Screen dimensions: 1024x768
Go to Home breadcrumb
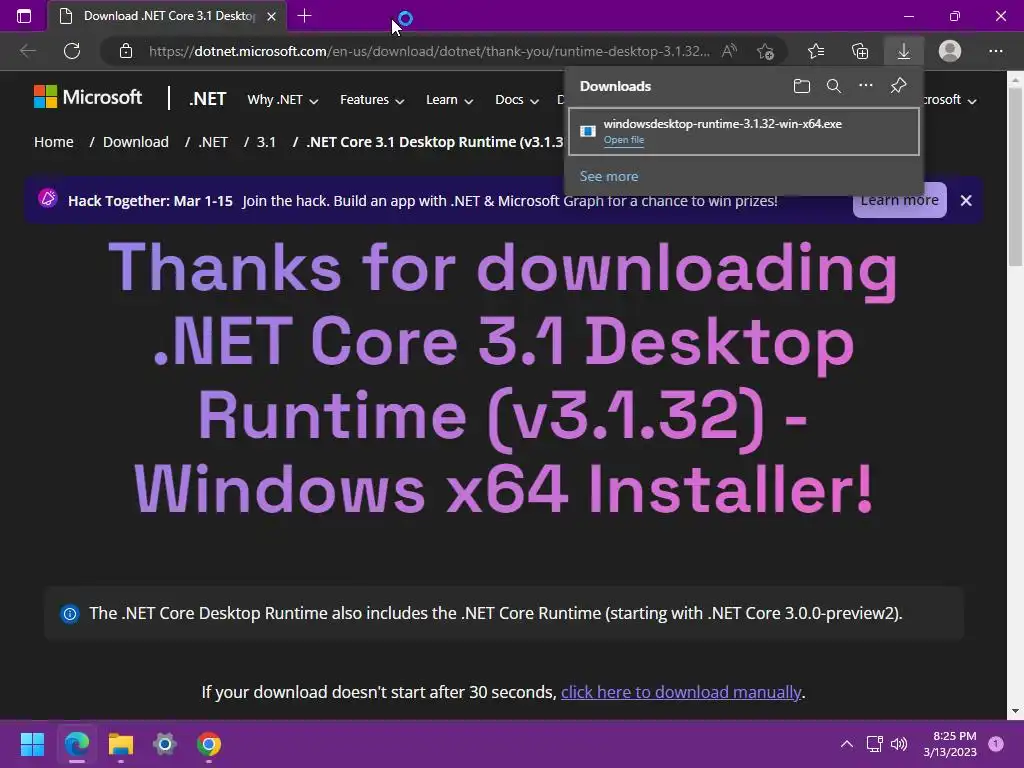tap(54, 142)
